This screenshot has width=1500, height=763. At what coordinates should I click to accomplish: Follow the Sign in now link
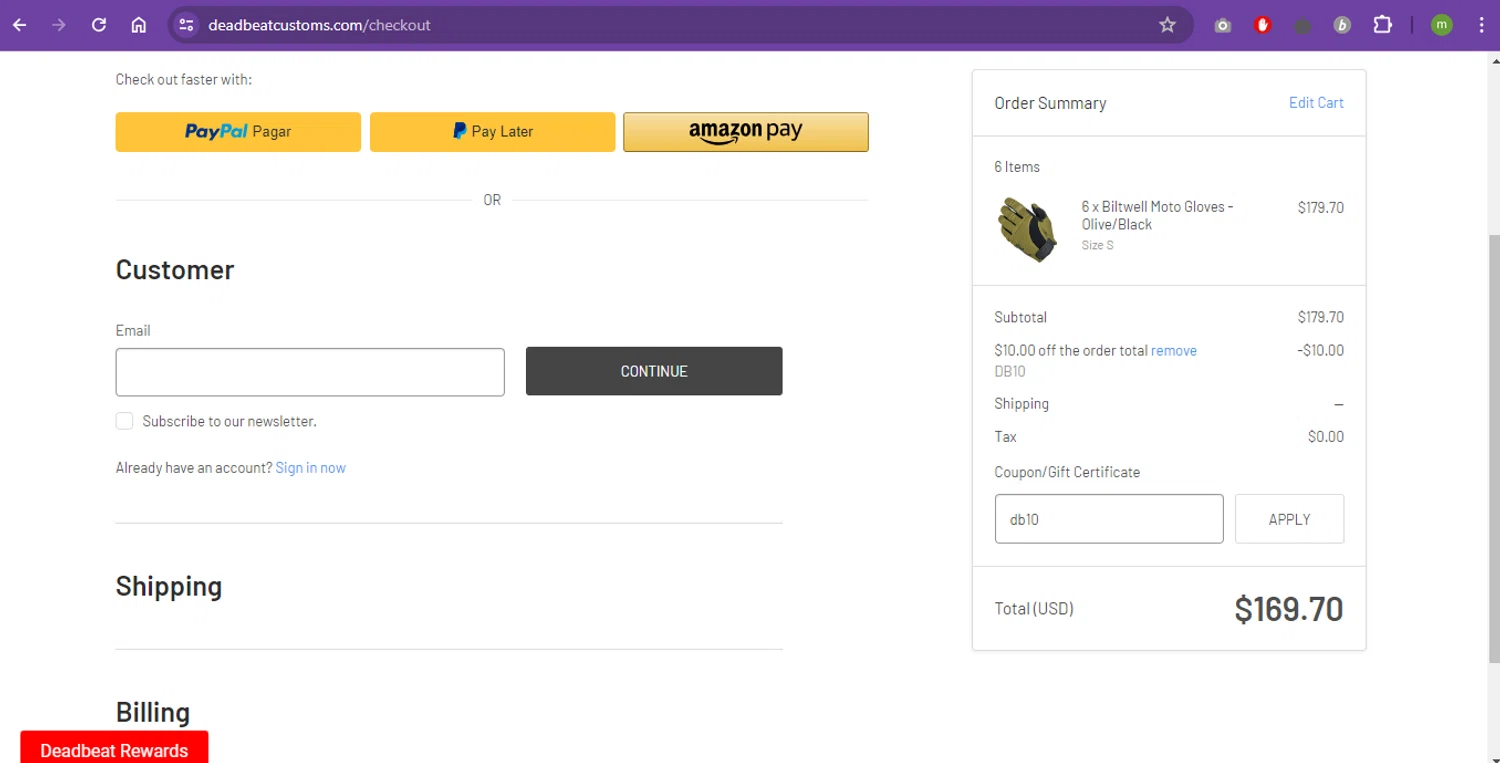tap(311, 468)
